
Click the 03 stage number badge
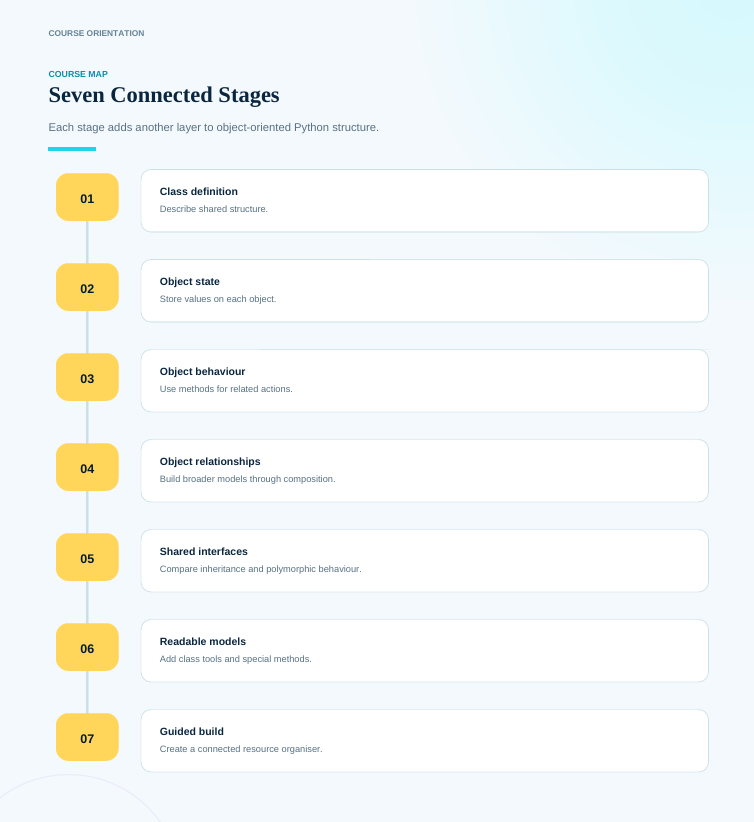pyautogui.click(x=87, y=377)
